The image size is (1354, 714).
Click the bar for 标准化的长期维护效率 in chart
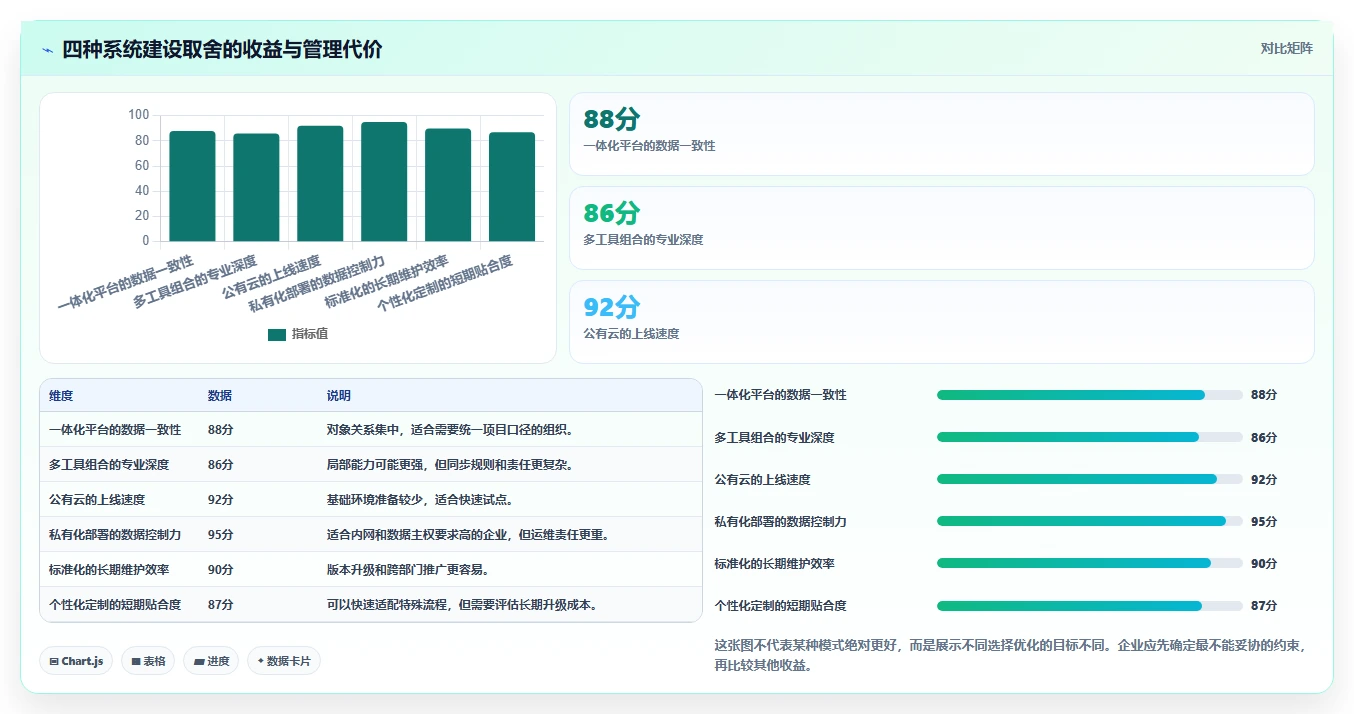(448, 185)
